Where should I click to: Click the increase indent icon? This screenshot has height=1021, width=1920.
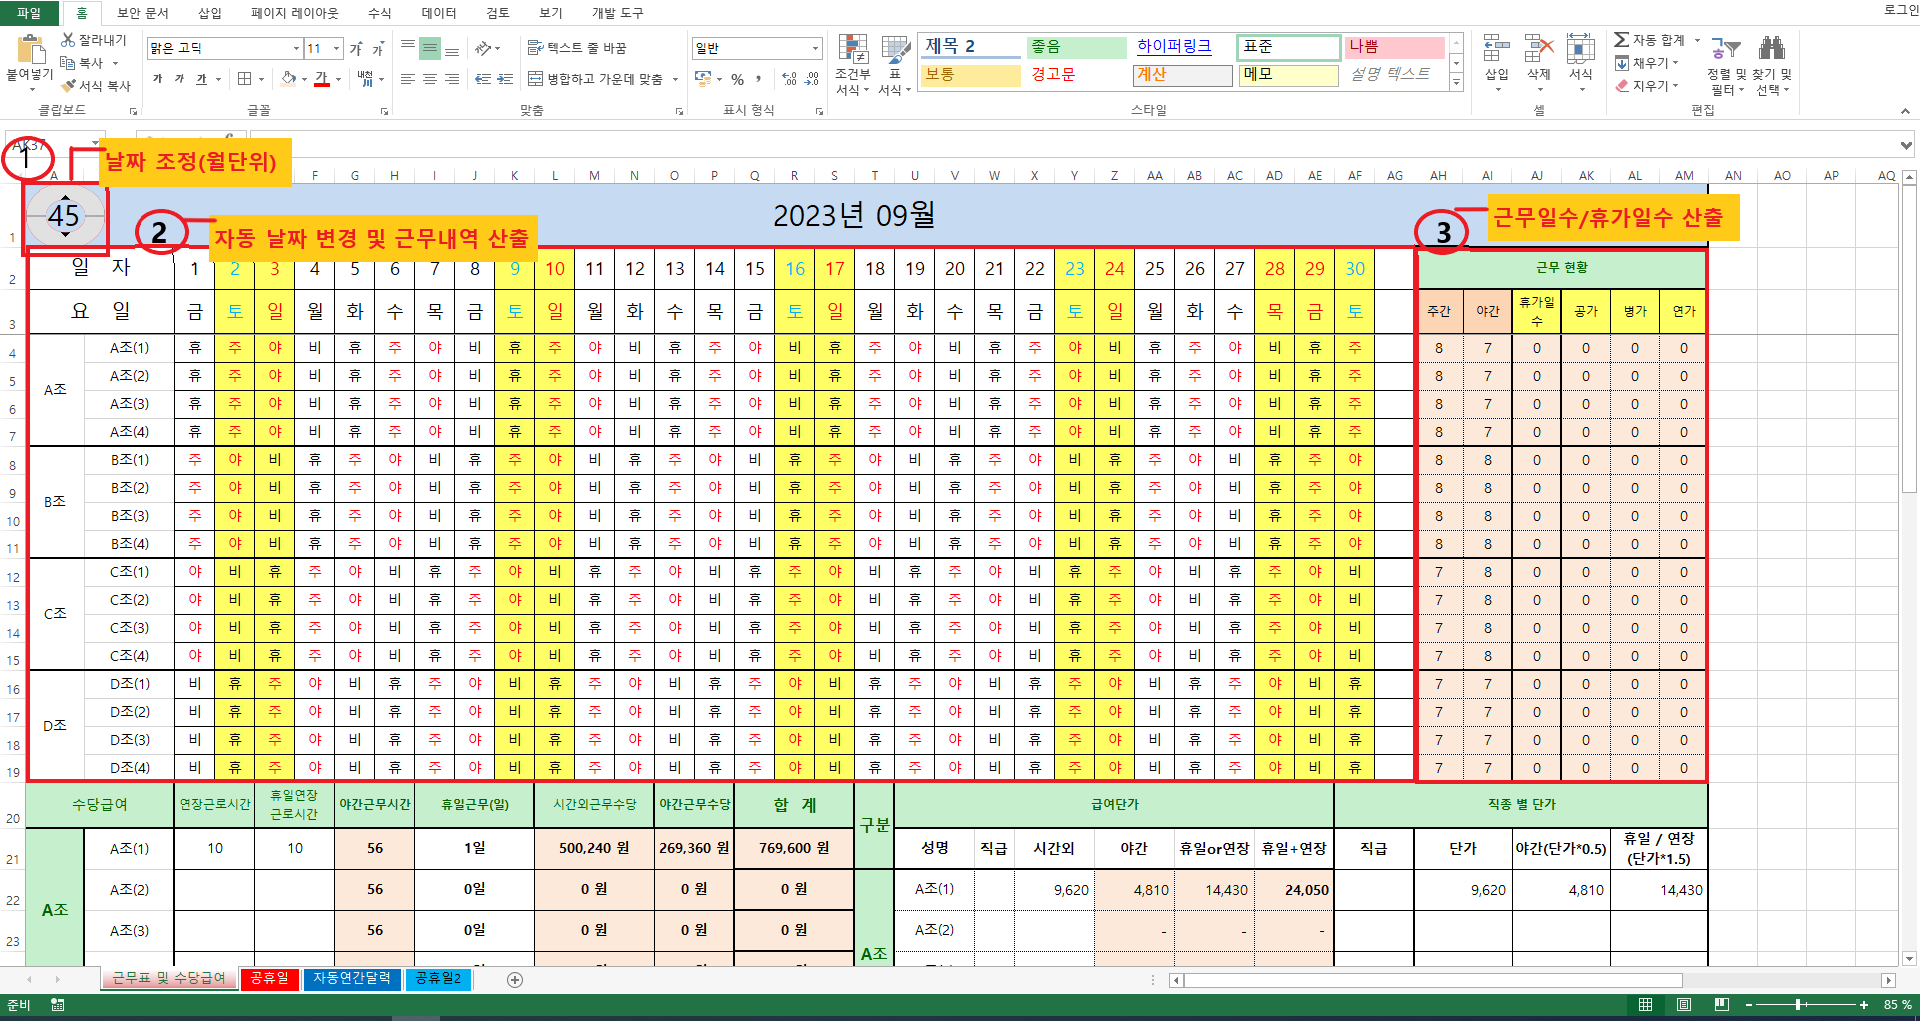pos(505,79)
